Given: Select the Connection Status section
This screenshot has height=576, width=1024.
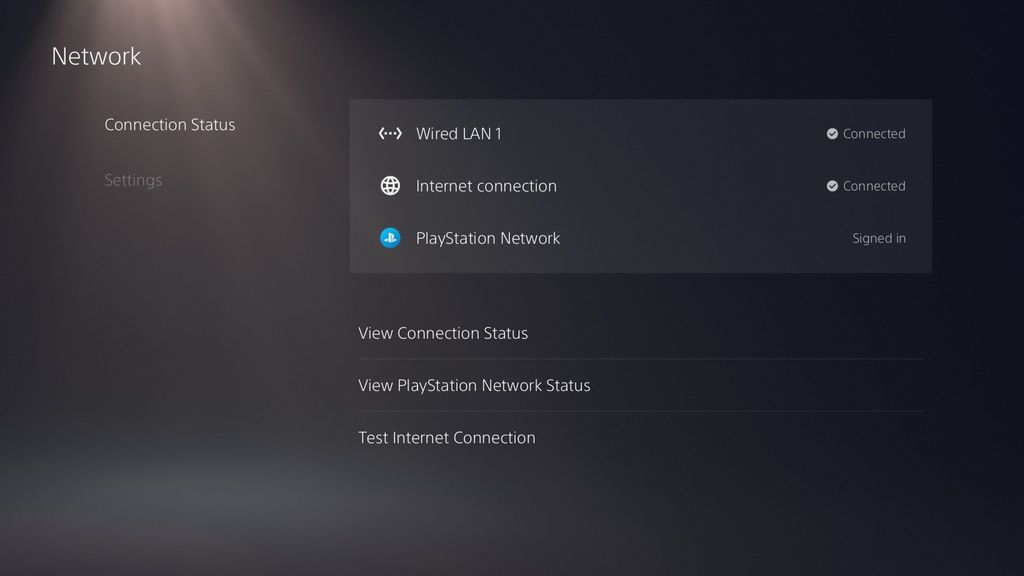Looking at the screenshot, I should tap(169, 124).
